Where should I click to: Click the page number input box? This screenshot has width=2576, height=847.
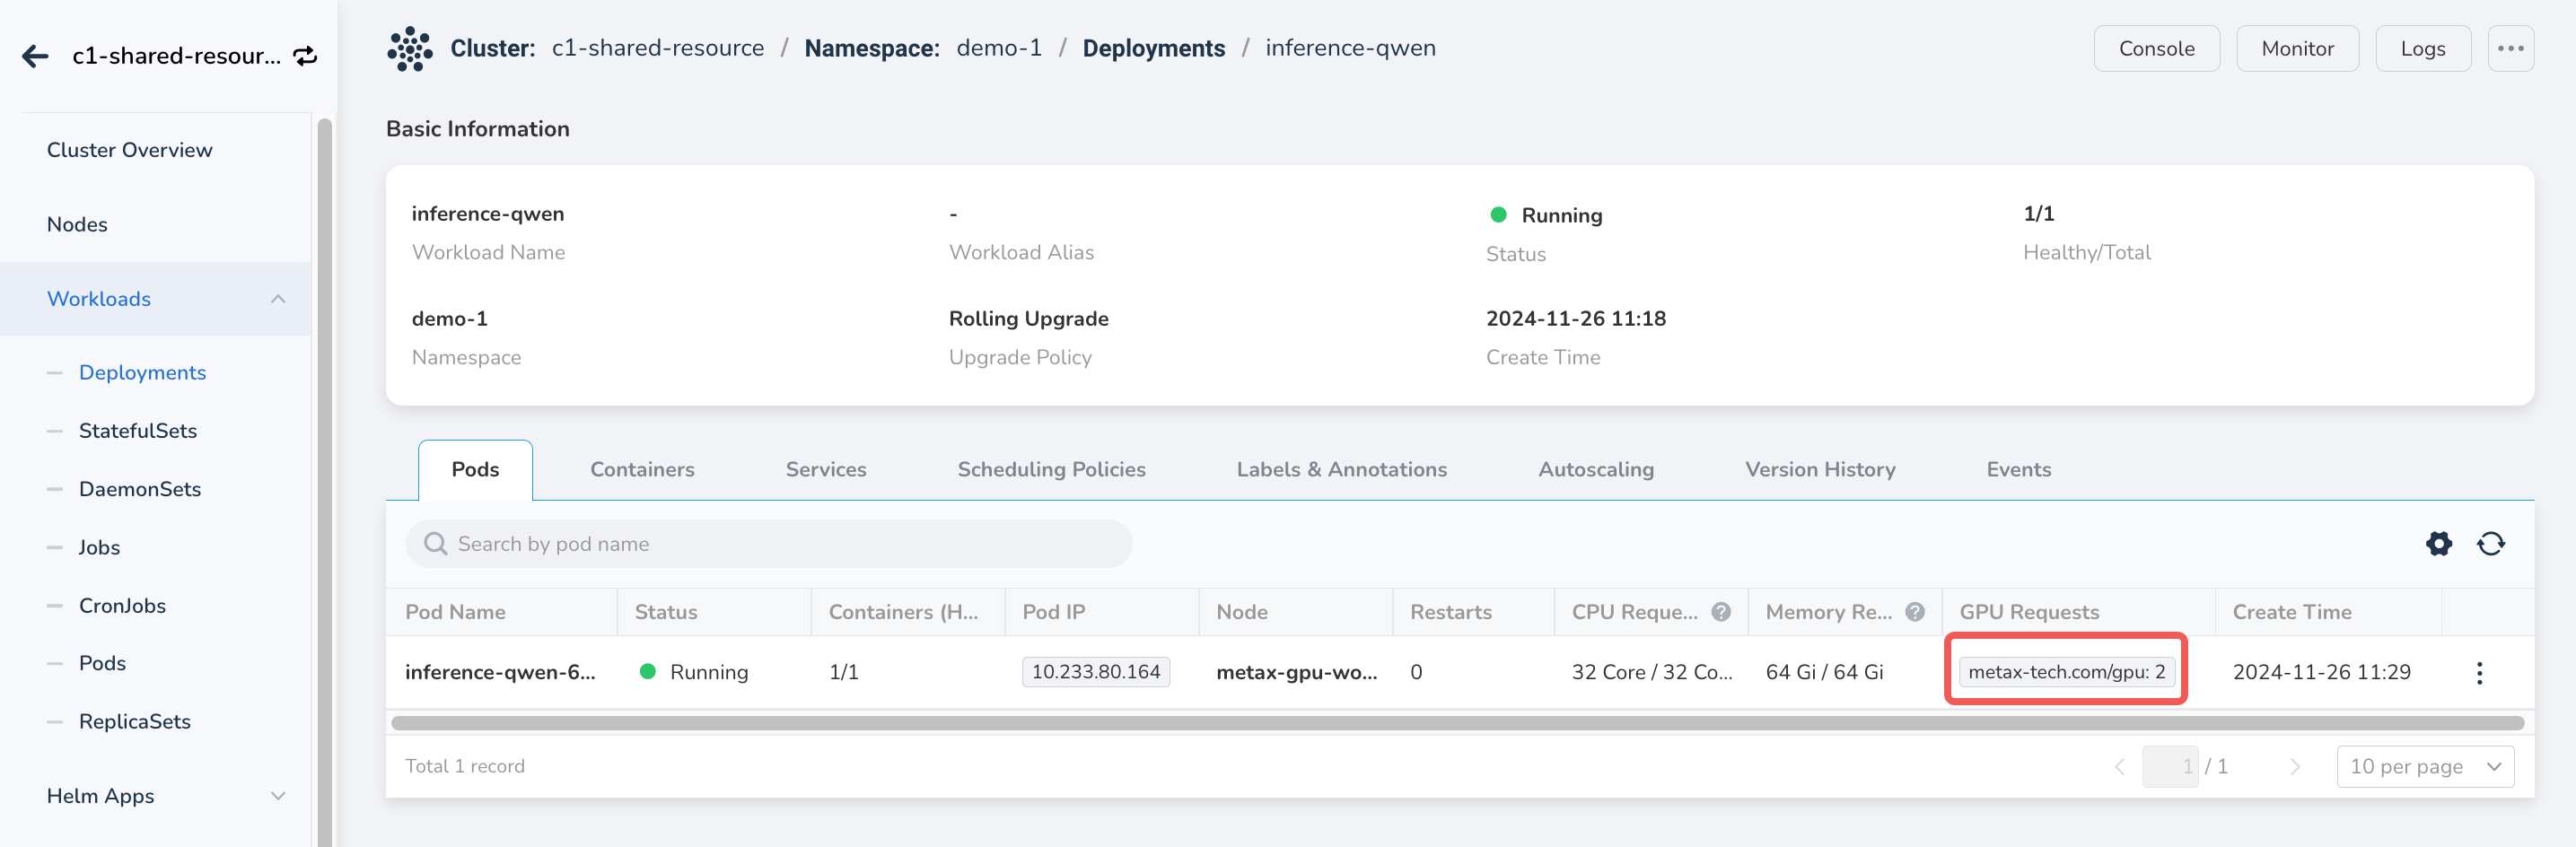2170,767
